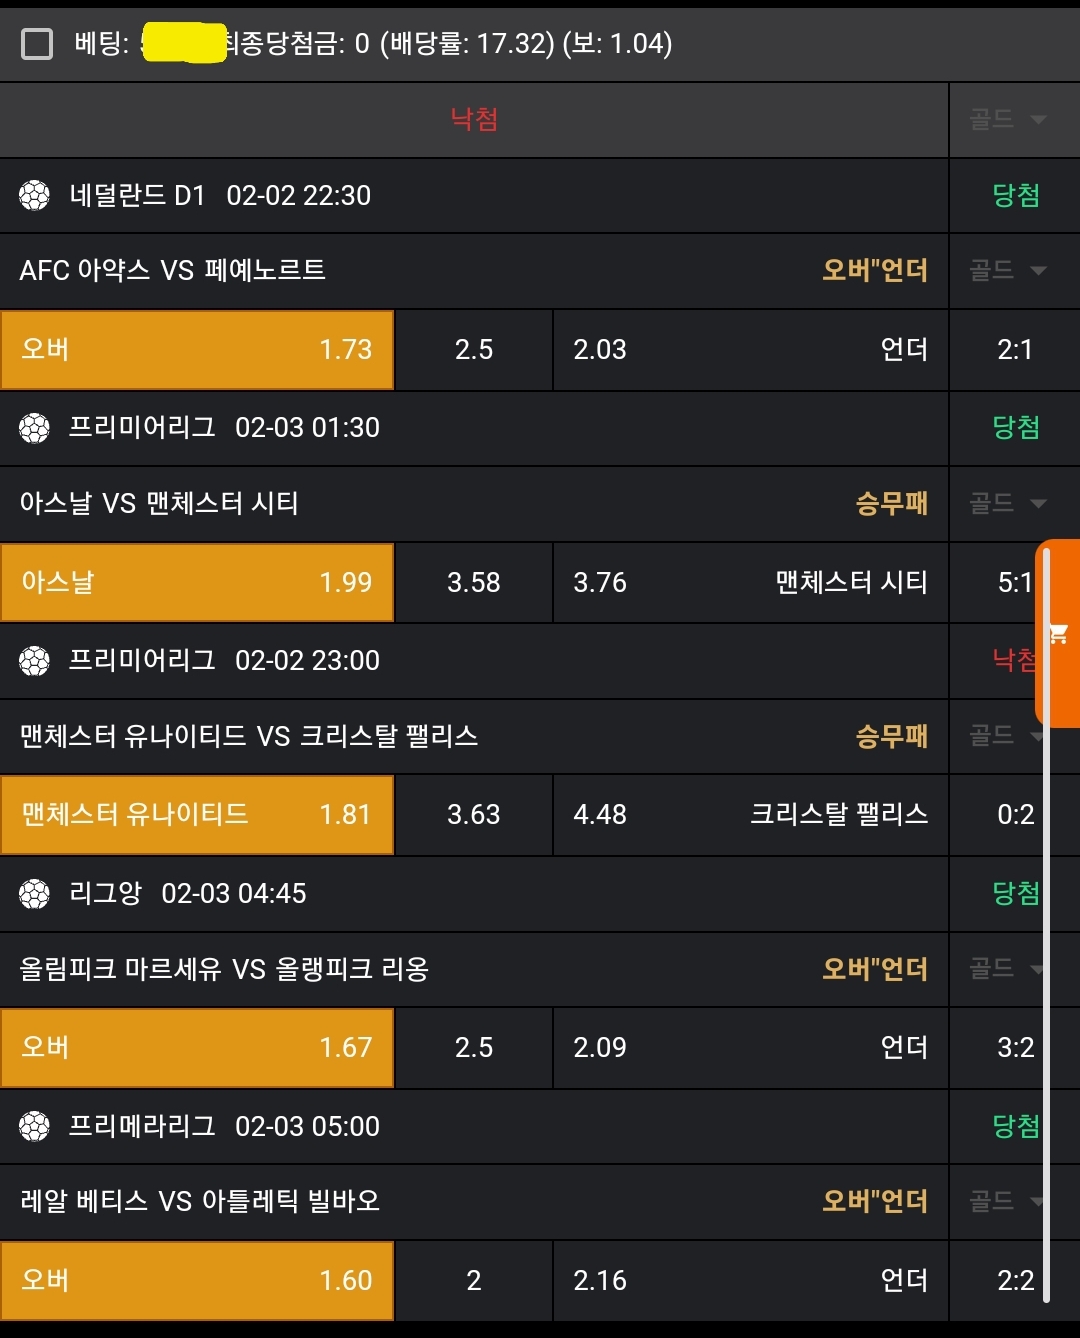
Task: Choose 언더 2.03 for the Ajax match
Action: pyautogui.click(x=750, y=350)
